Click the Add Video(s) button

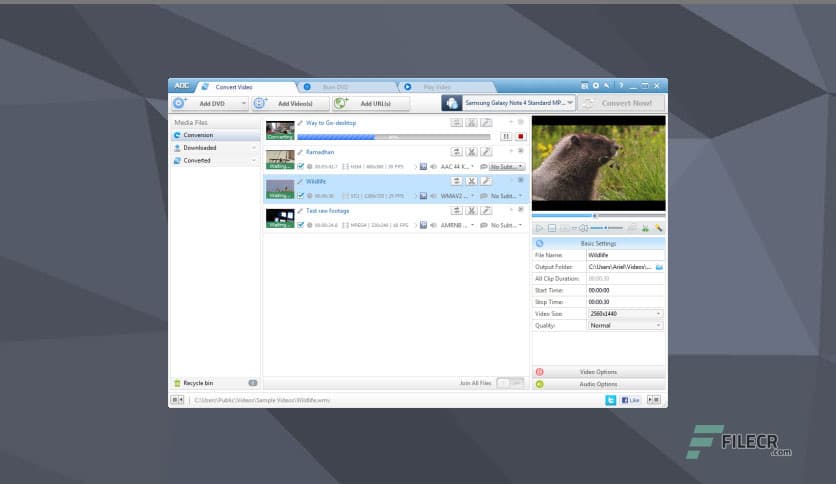[x=290, y=103]
